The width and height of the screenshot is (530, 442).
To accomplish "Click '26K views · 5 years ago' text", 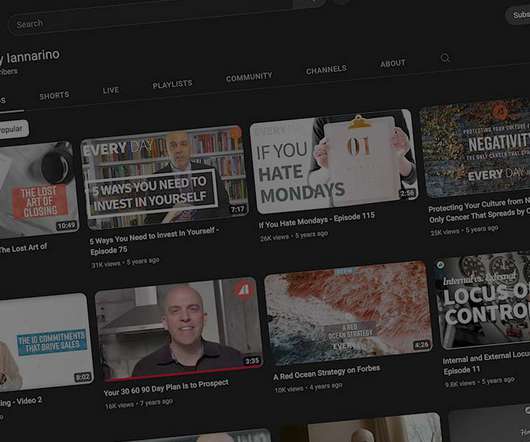I will (294, 236).
